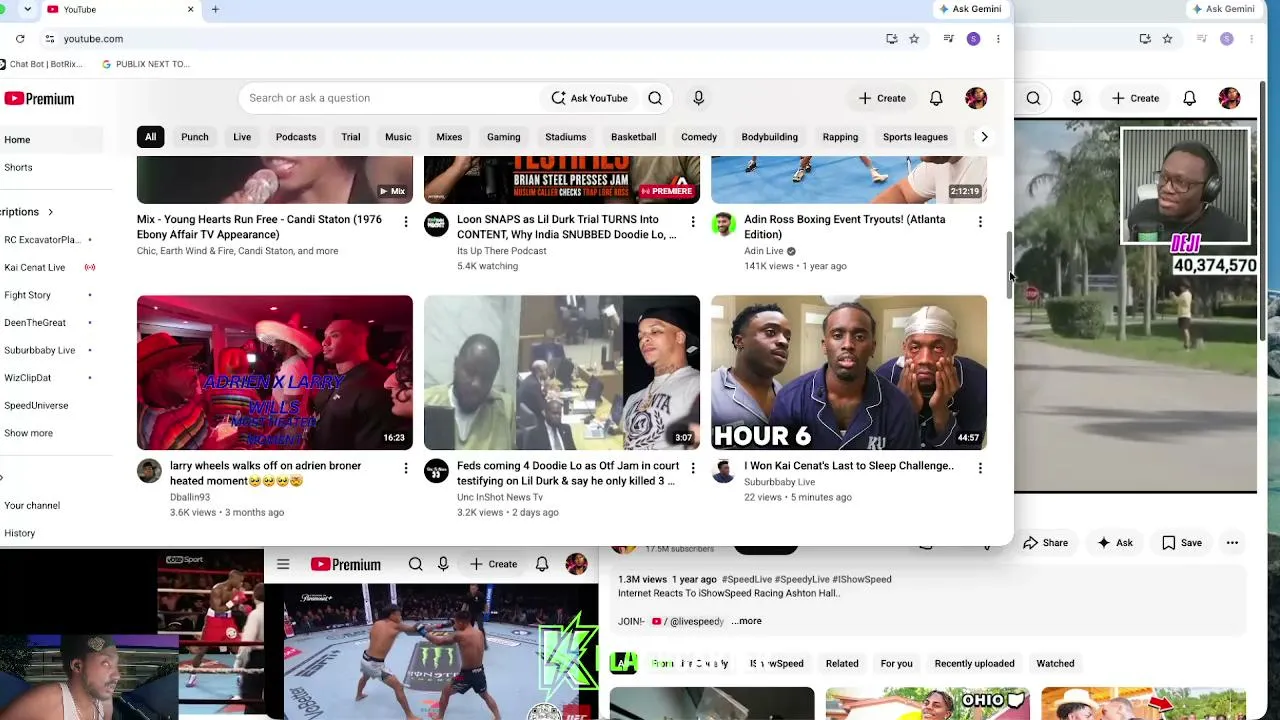Open more options for Young Hearts Run Free mix
The height and width of the screenshot is (720, 1280).
click(x=405, y=221)
